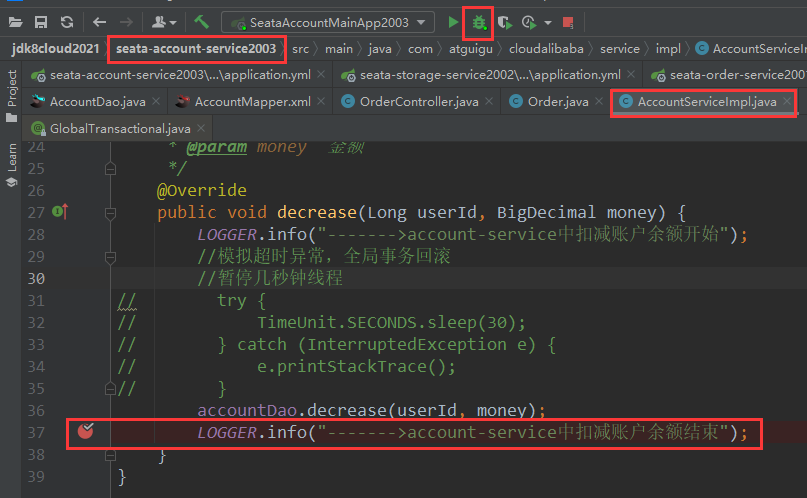
Task: Click the java breadcrumb segment
Action: click(380, 49)
